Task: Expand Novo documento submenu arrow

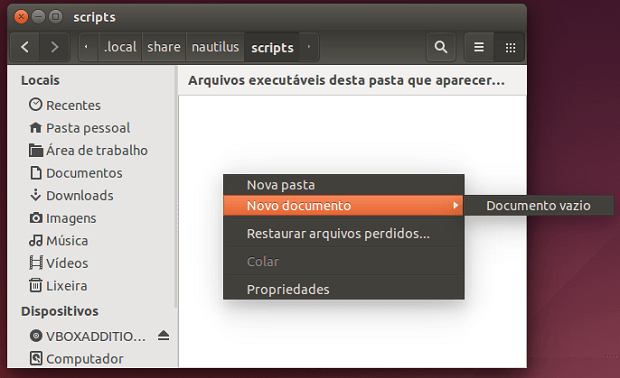Action: click(x=456, y=205)
